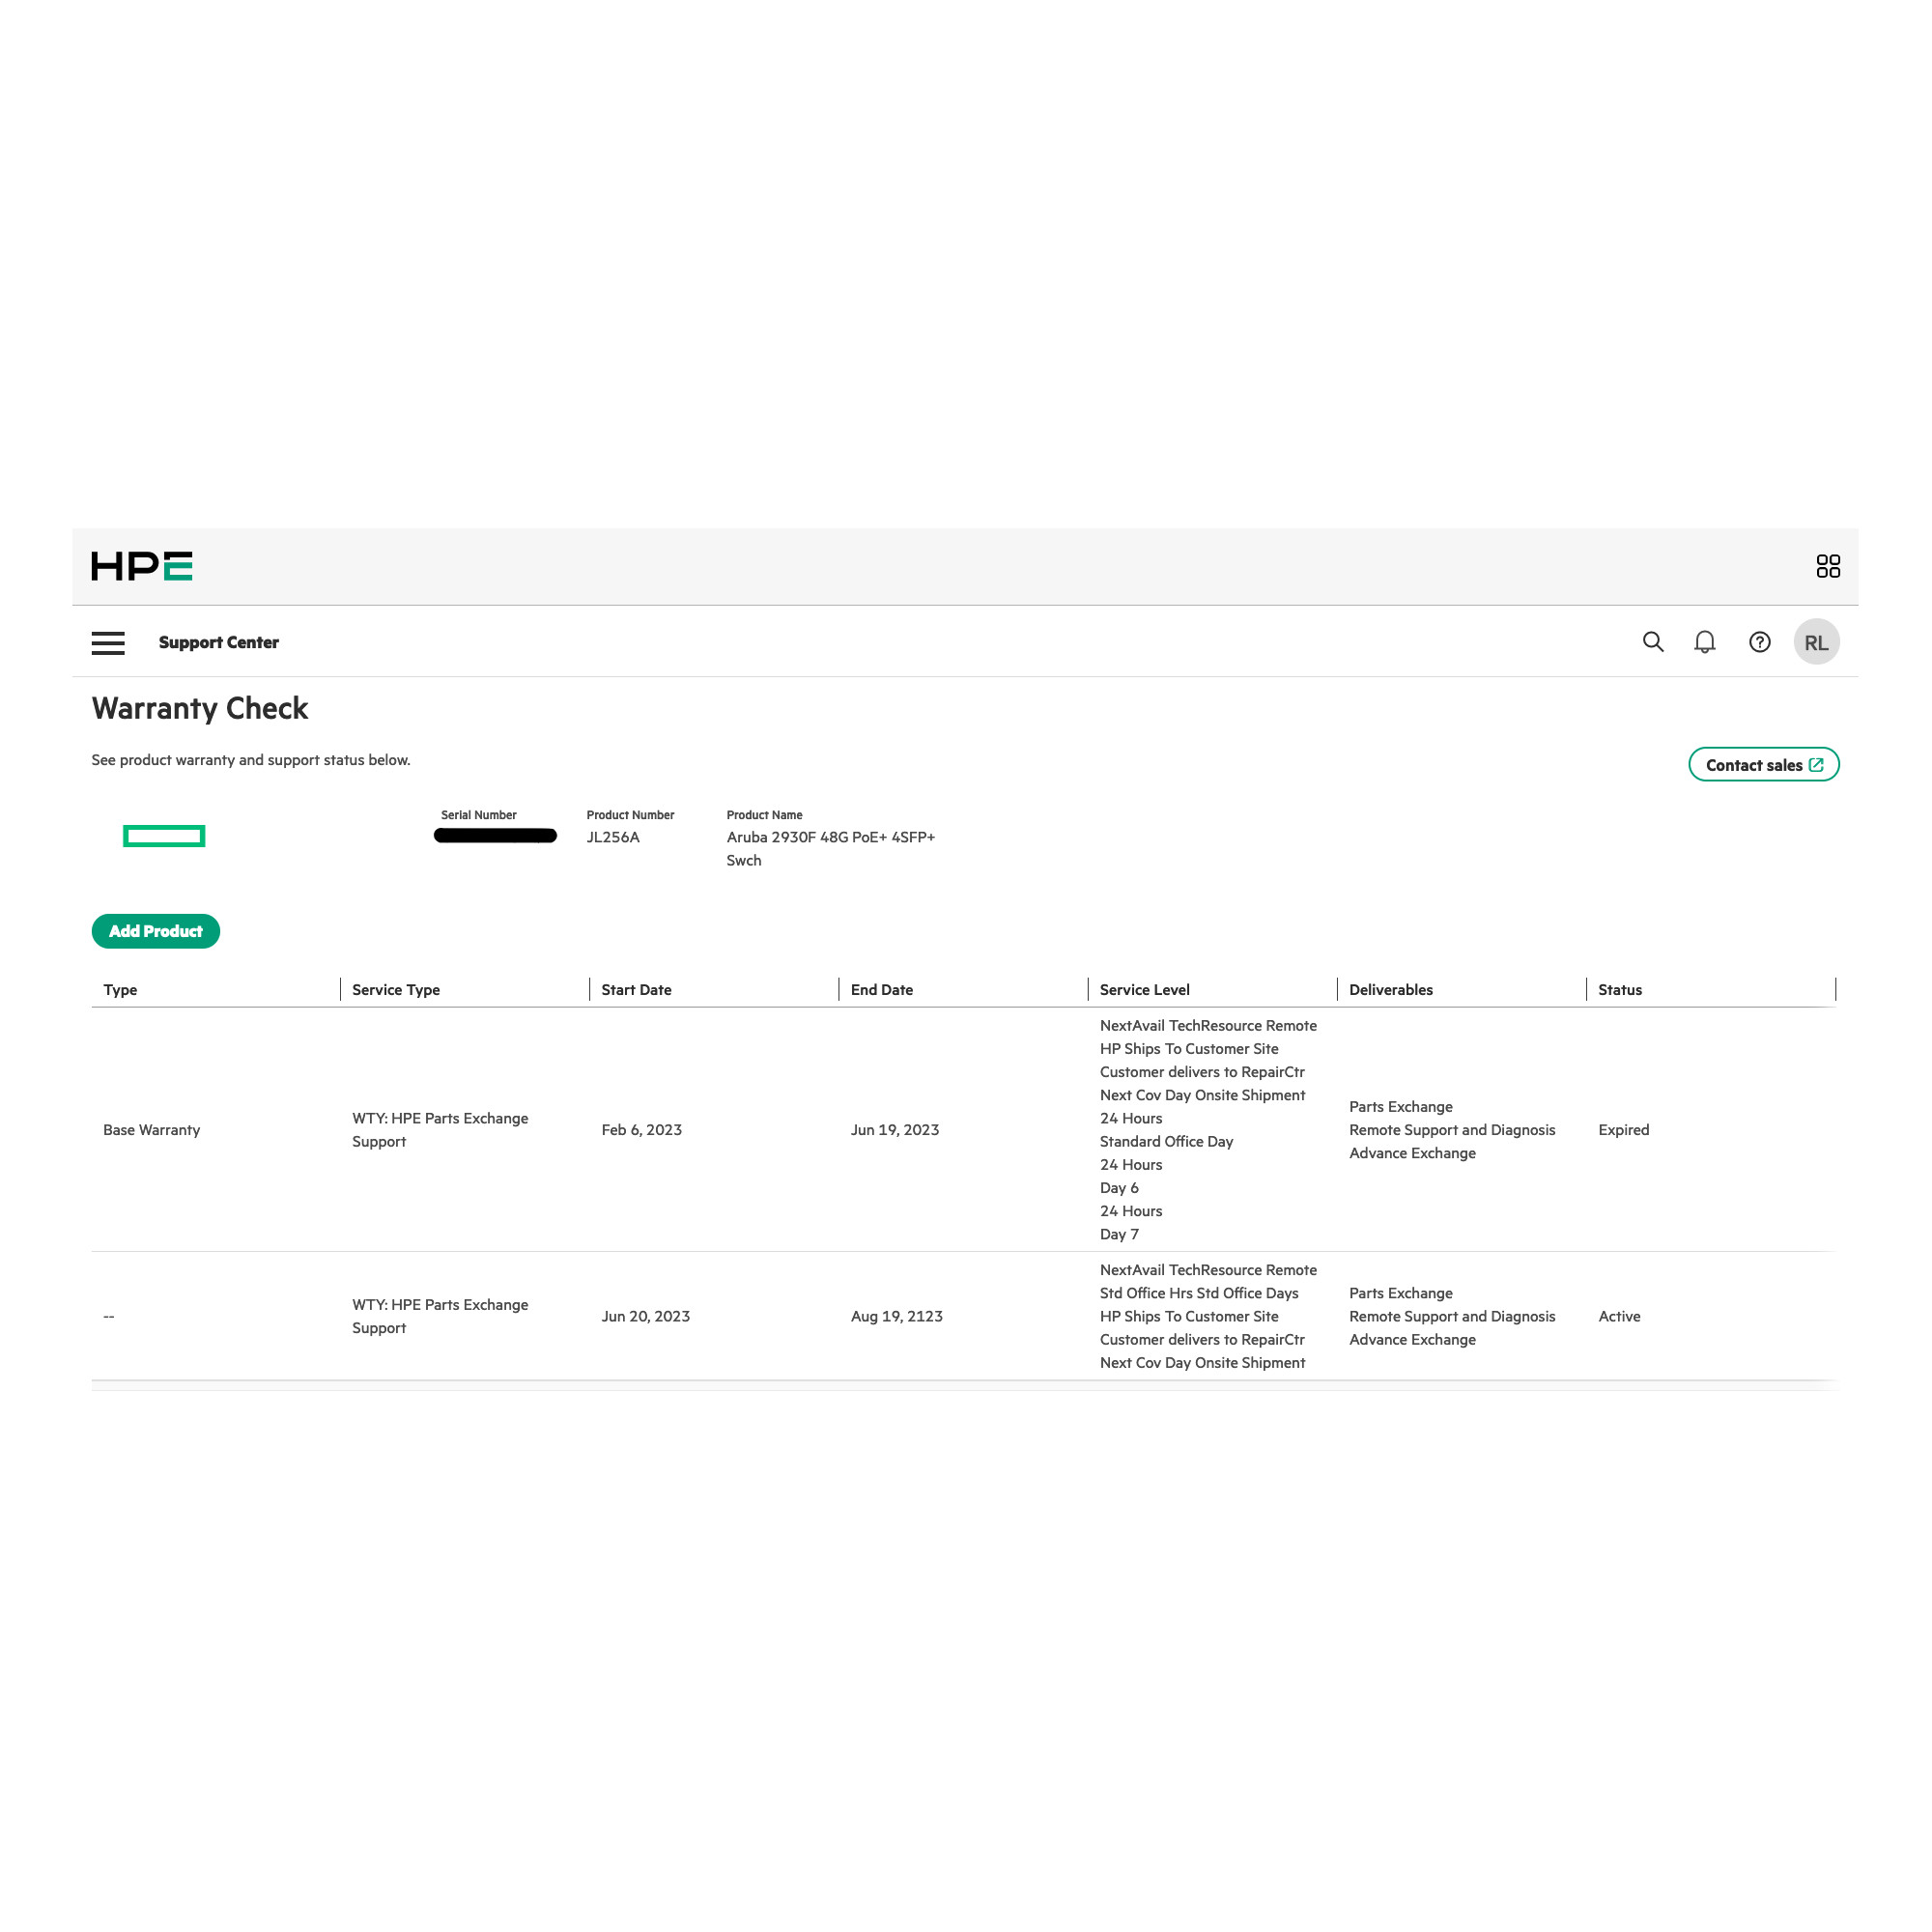Click the HPE logo
1932x1932 pixels.
coord(141,566)
